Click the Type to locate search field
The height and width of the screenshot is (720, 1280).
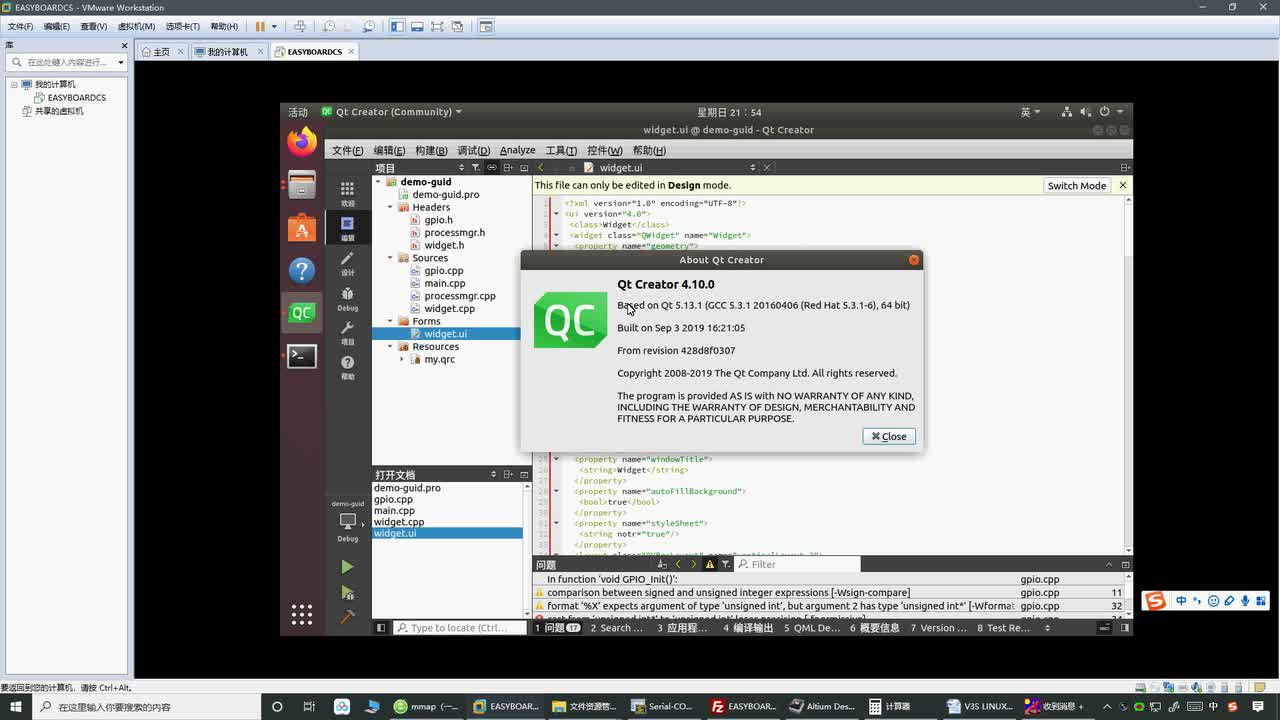point(459,628)
